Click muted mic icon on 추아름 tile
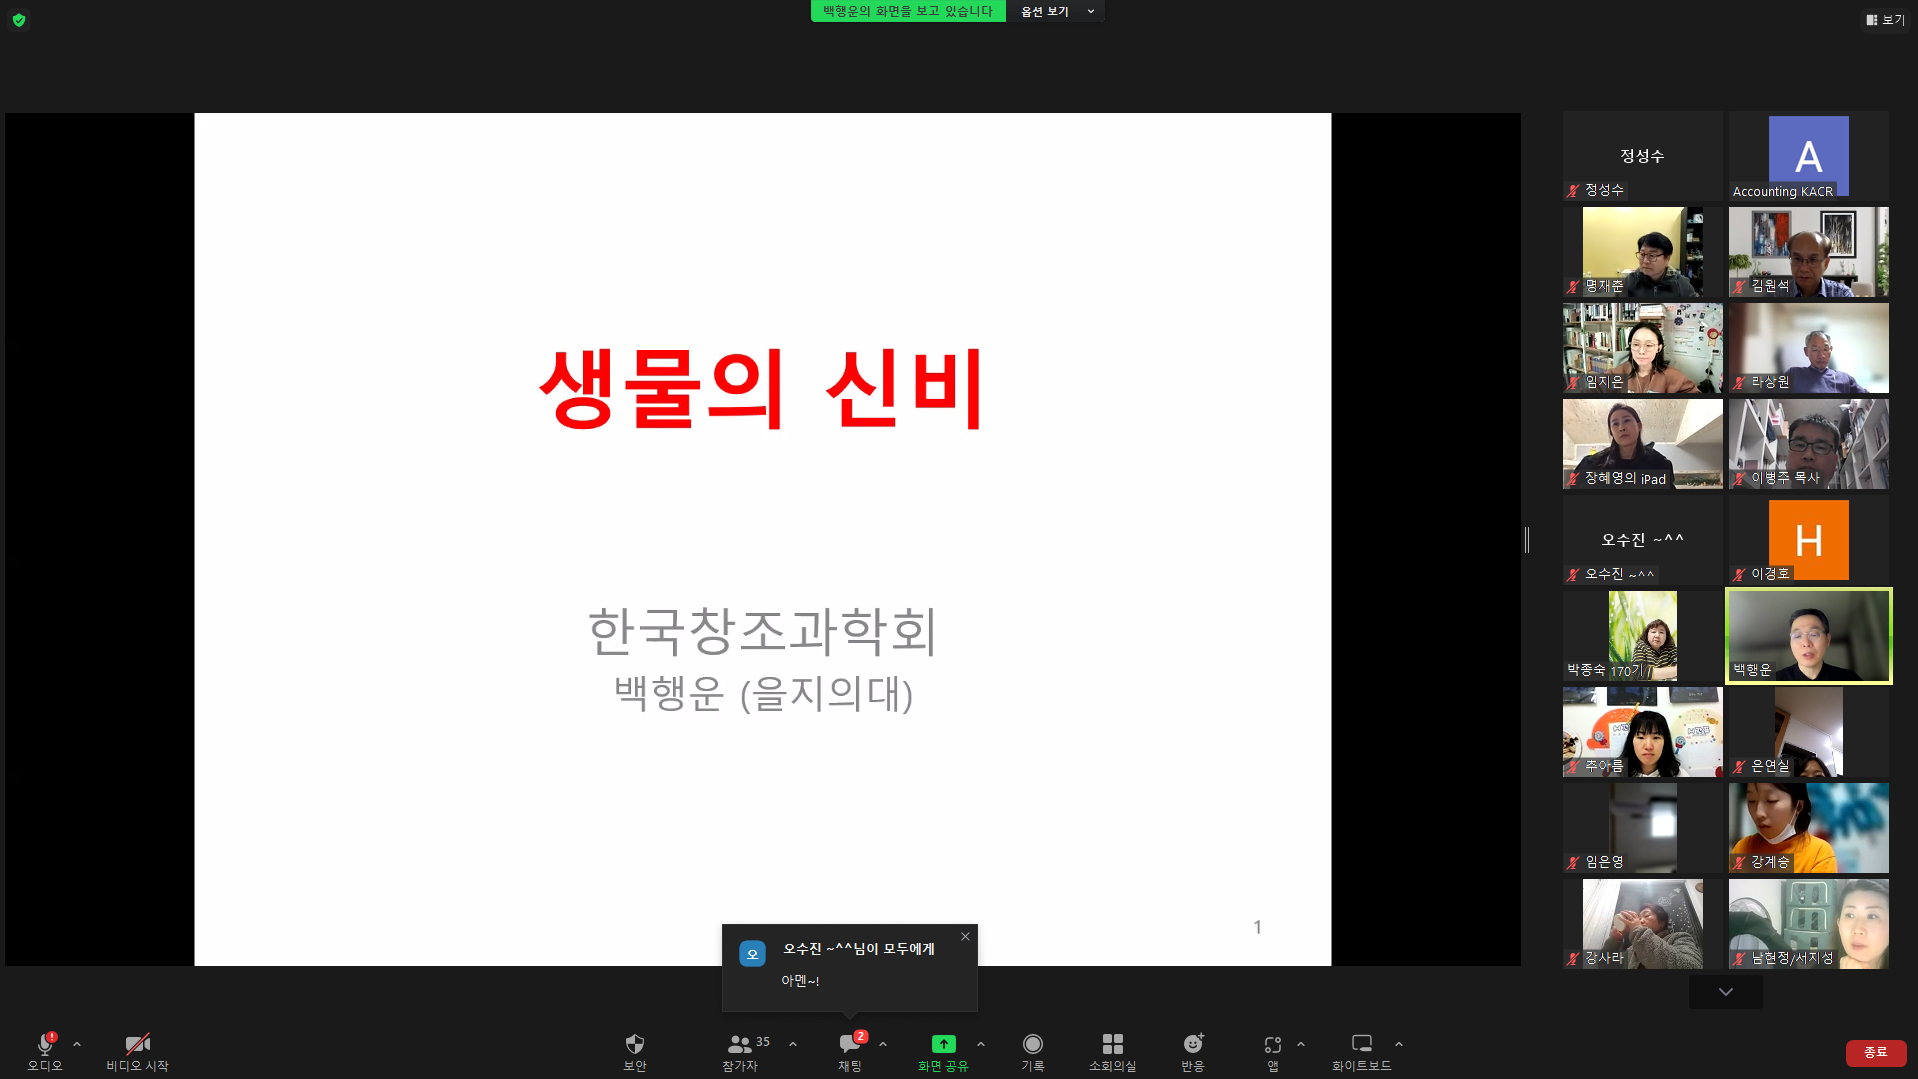Screen dimensions: 1918x1079 click(1574, 766)
